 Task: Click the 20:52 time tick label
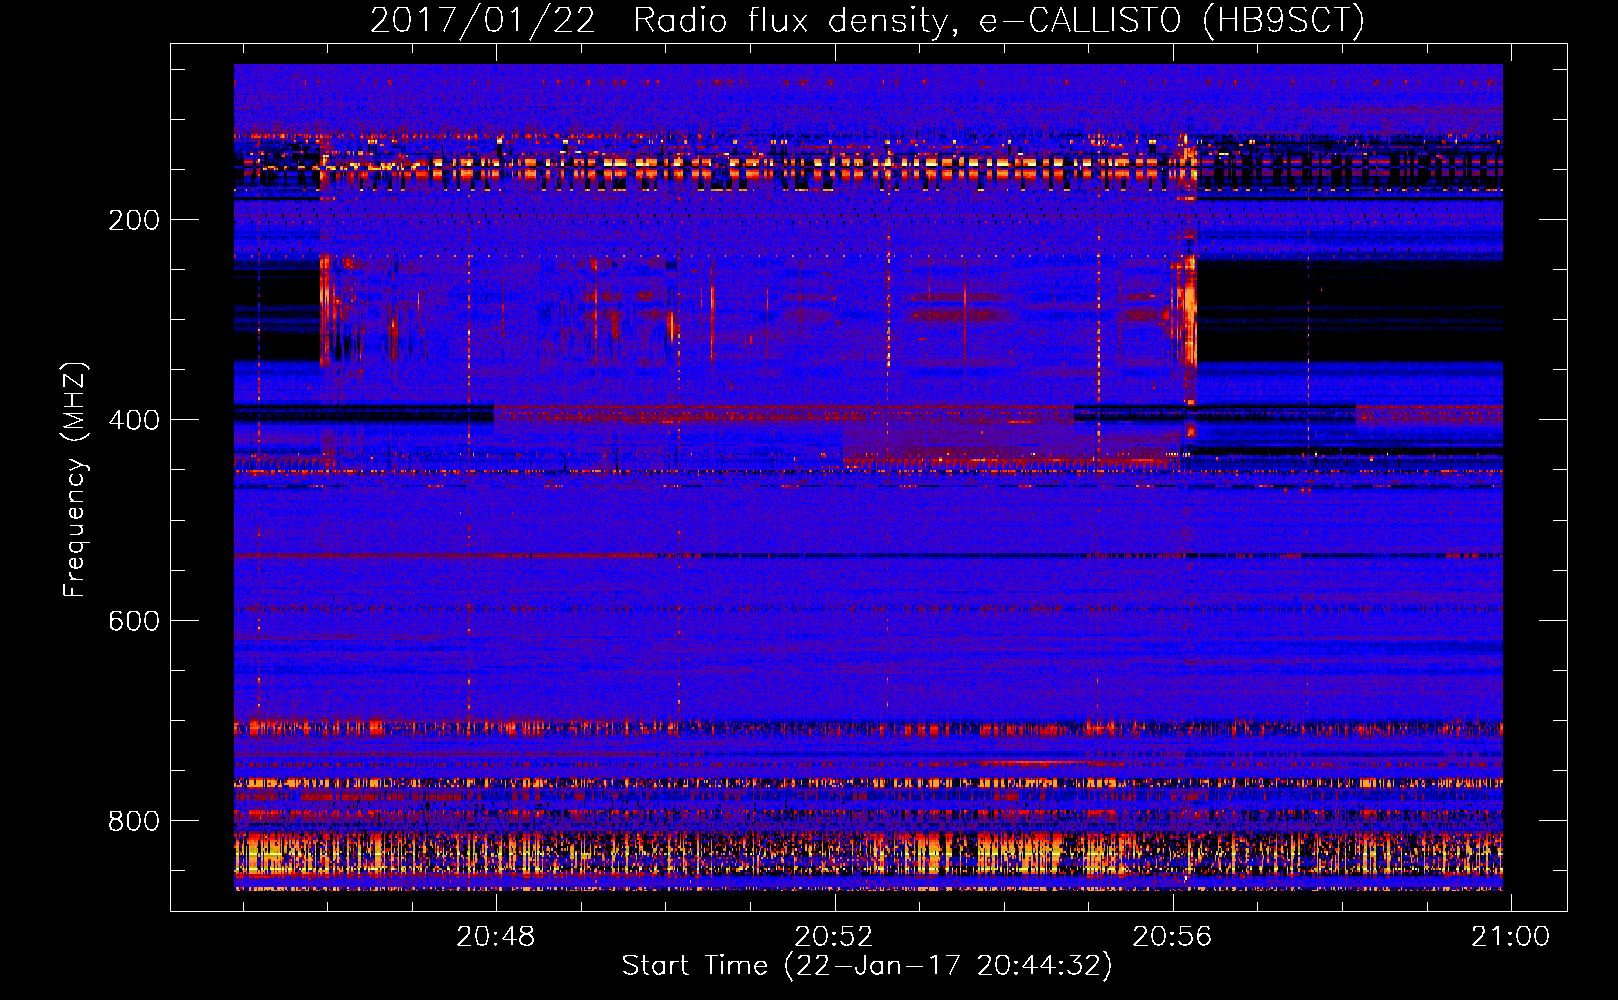pyautogui.click(x=834, y=936)
